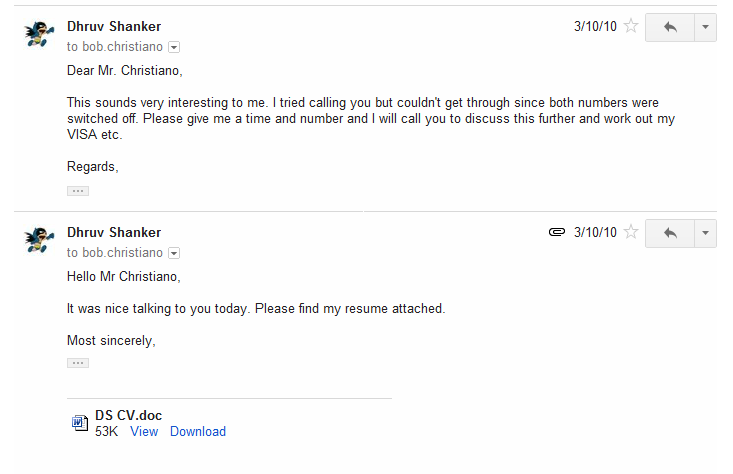
Task: Expand trimmed content under Most sincerely
Action: [78, 363]
